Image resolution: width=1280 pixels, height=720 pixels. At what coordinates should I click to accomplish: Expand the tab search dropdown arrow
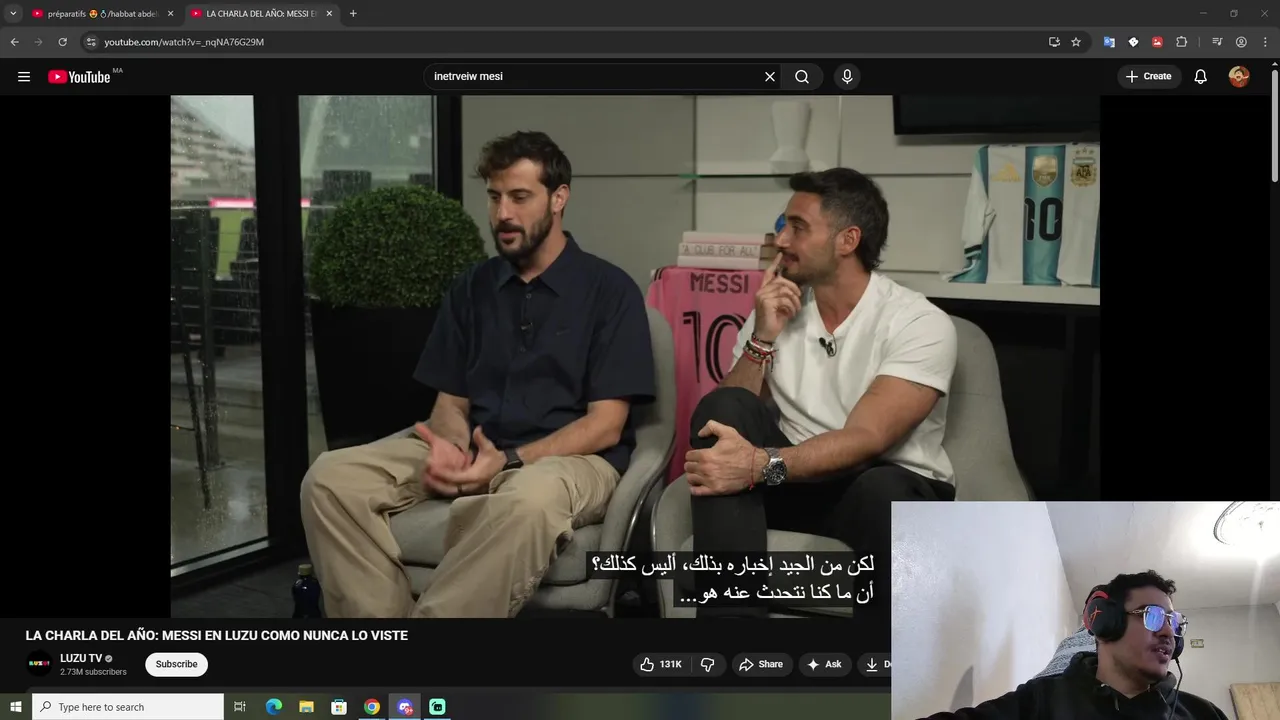(13, 14)
